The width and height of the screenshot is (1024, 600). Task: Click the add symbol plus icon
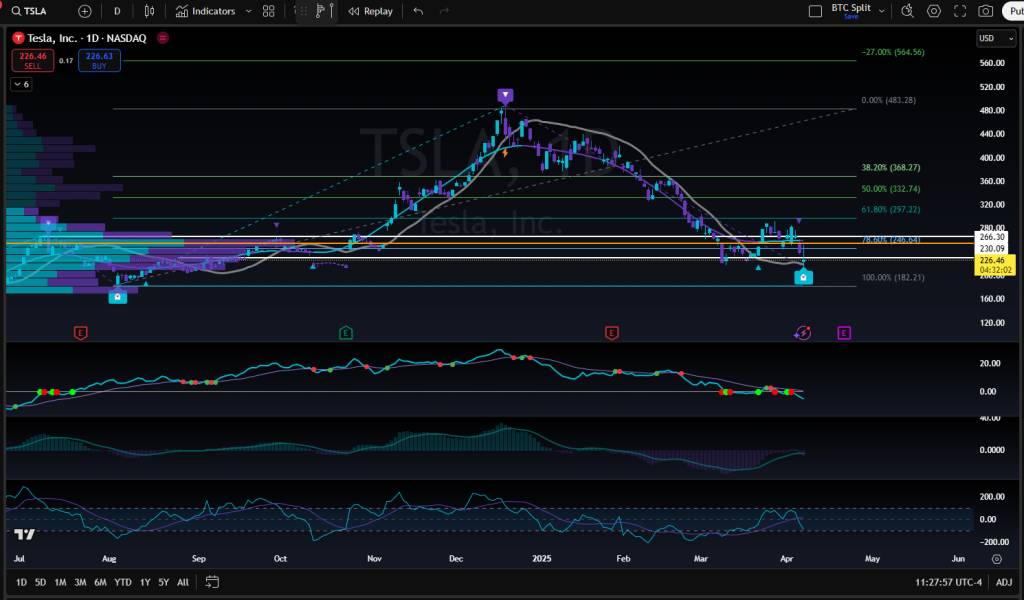click(84, 11)
